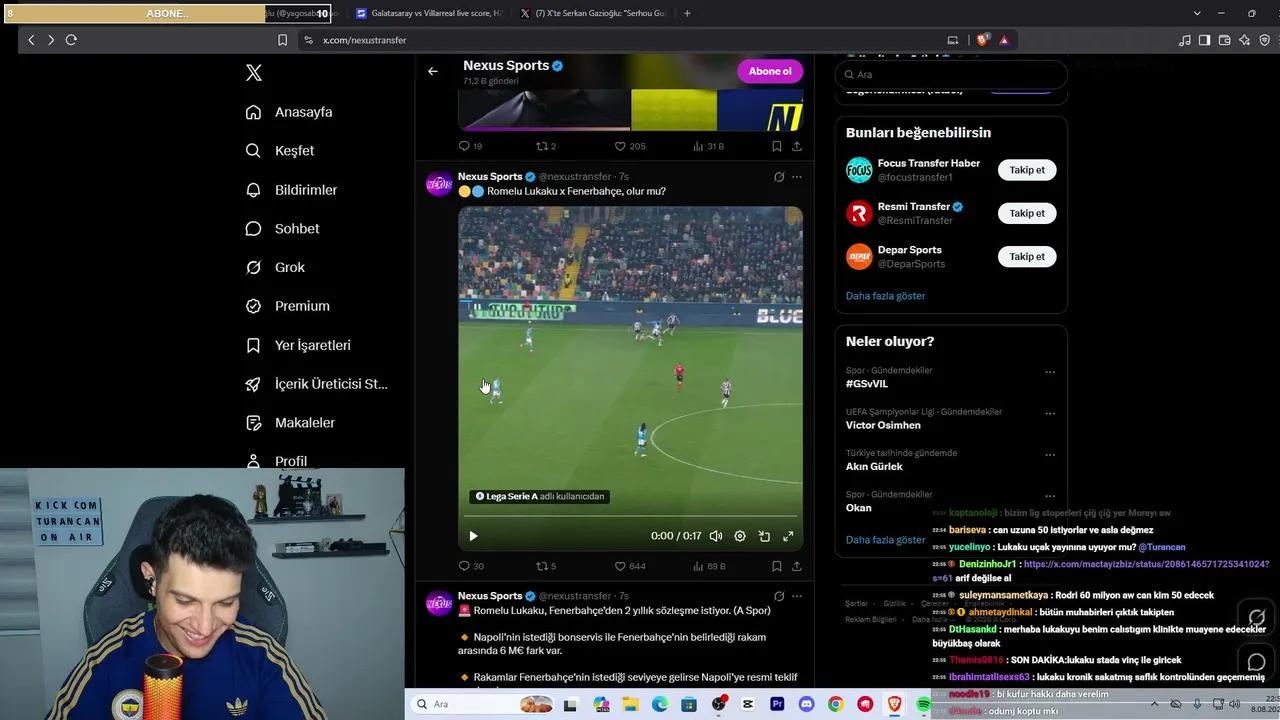The width and height of the screenshot is (1280, 720).
Task: Open the Discord taskbar icon
Action: (806, 705)
